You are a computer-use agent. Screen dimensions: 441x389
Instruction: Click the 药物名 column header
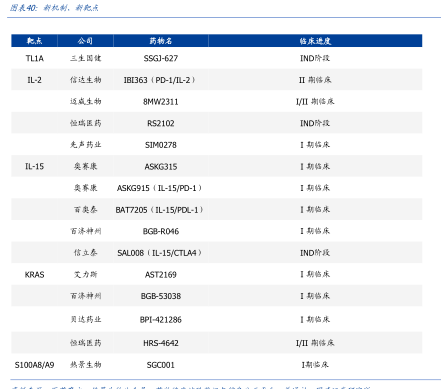click(161, 41)
